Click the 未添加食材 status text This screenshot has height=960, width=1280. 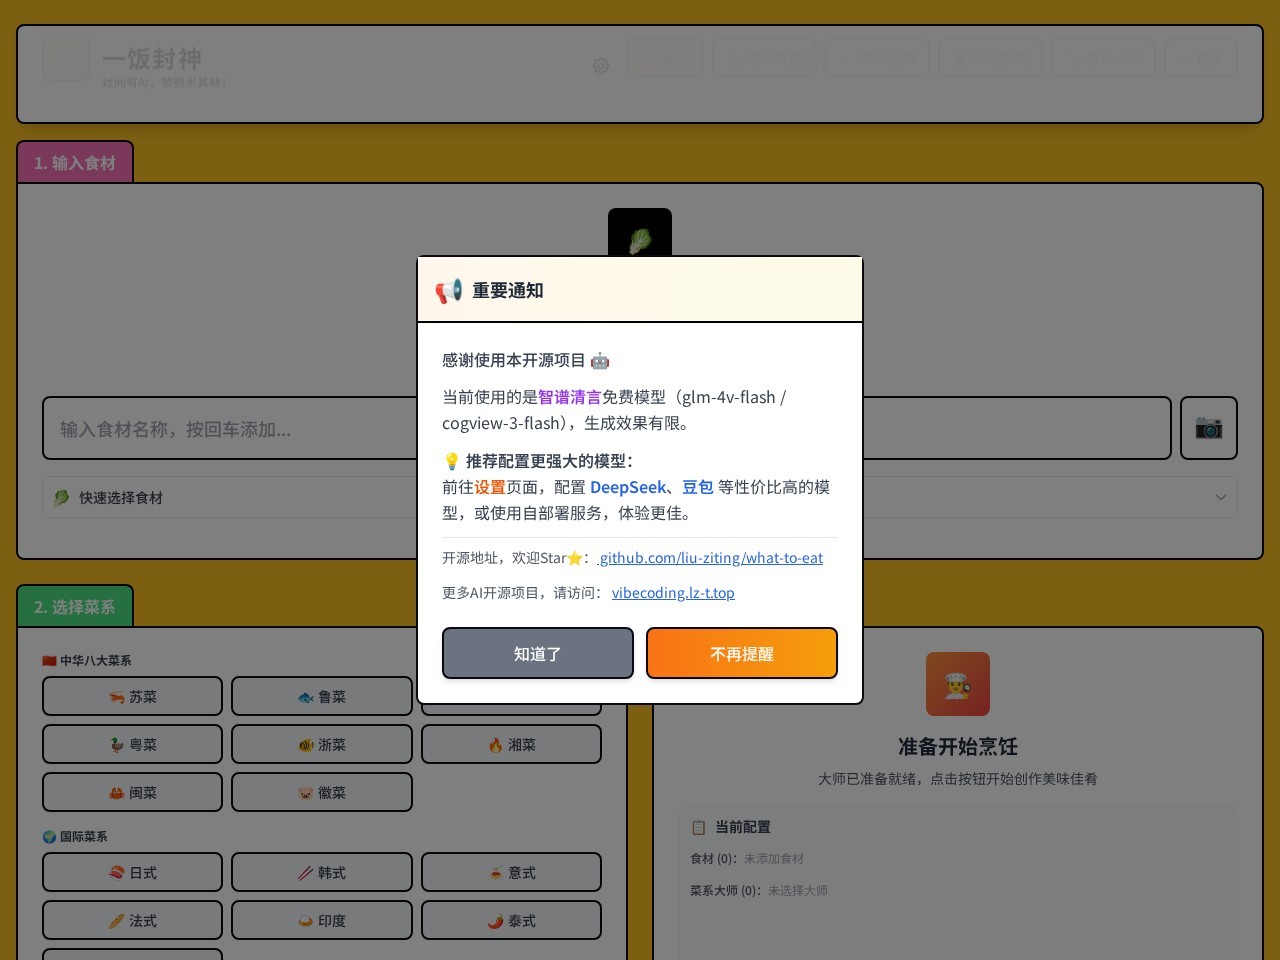pos(774,858)
